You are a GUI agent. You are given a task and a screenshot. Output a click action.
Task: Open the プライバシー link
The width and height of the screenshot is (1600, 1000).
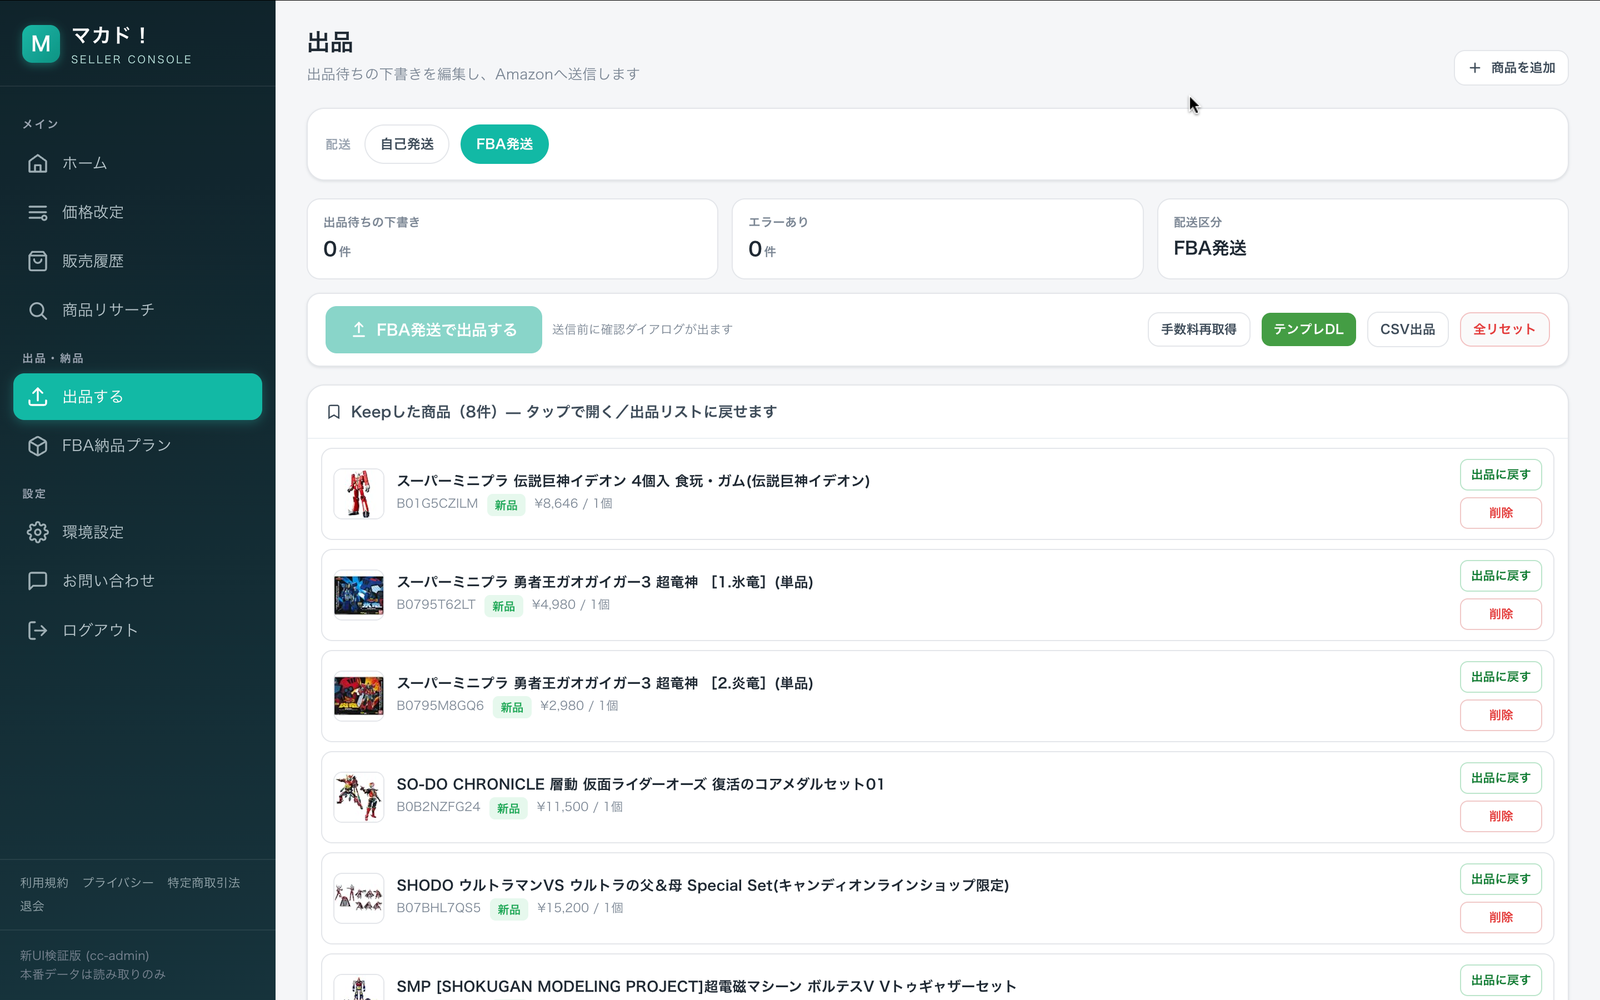point(118,883)
